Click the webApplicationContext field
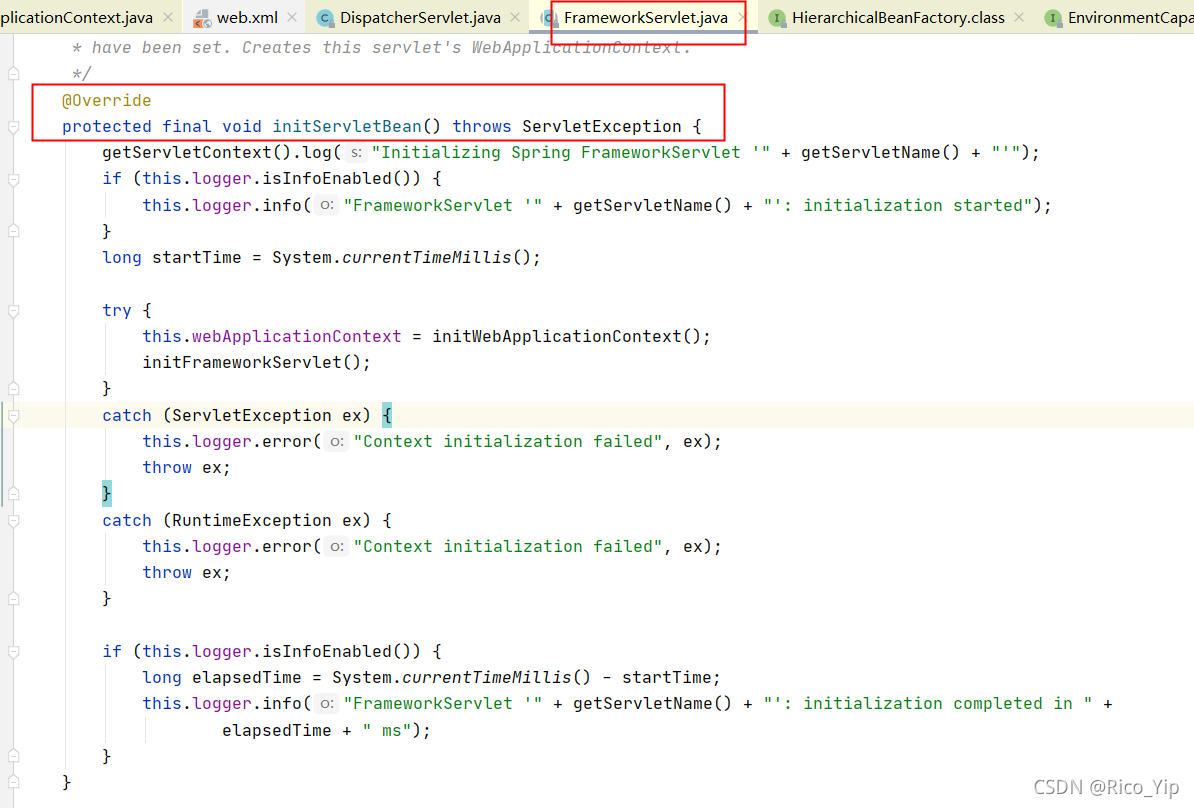This screenshot has height=808, width=1194. click(296, 337)
